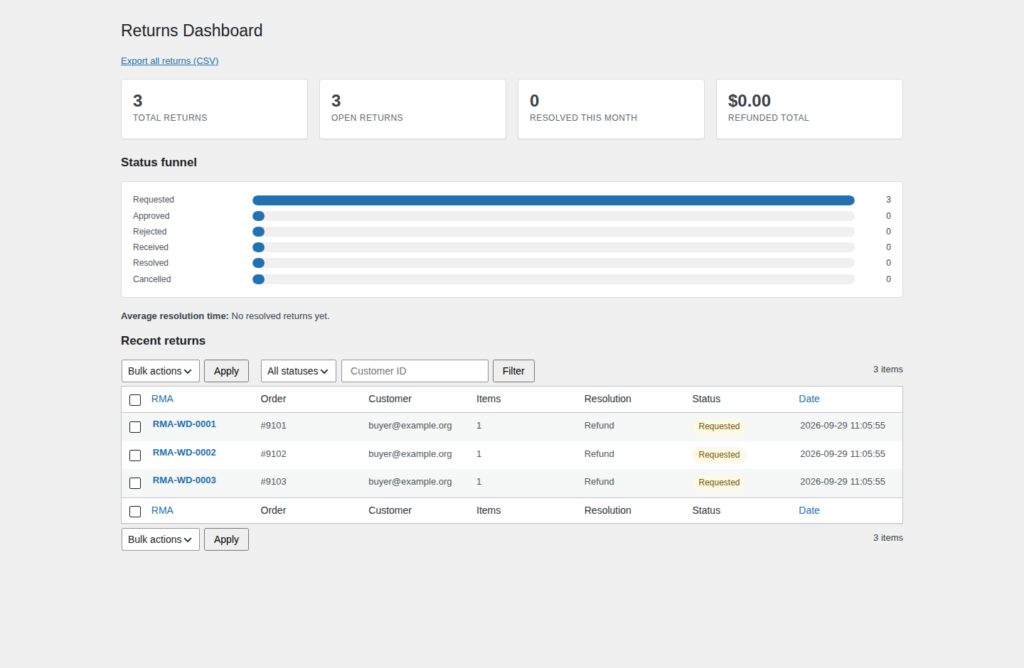Open Export all returns (CSV) link

pyautogui.click(x=169, y=61)
